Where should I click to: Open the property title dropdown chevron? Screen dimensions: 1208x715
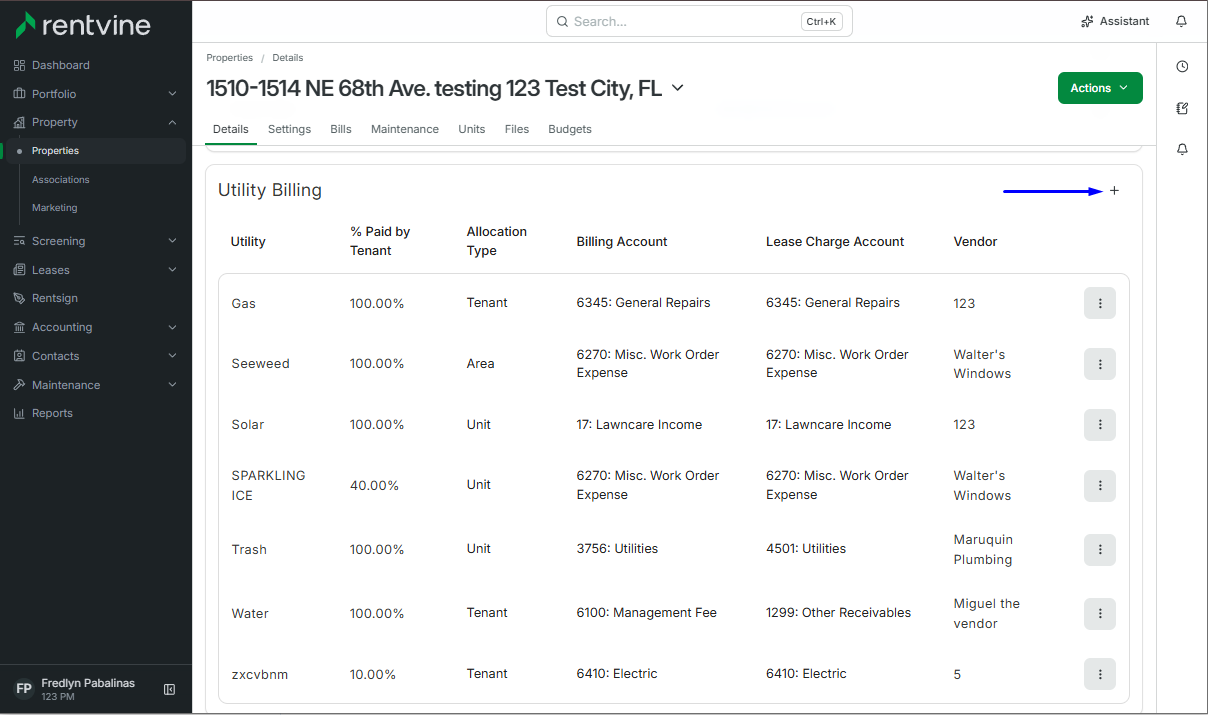[x=677, y=88]
